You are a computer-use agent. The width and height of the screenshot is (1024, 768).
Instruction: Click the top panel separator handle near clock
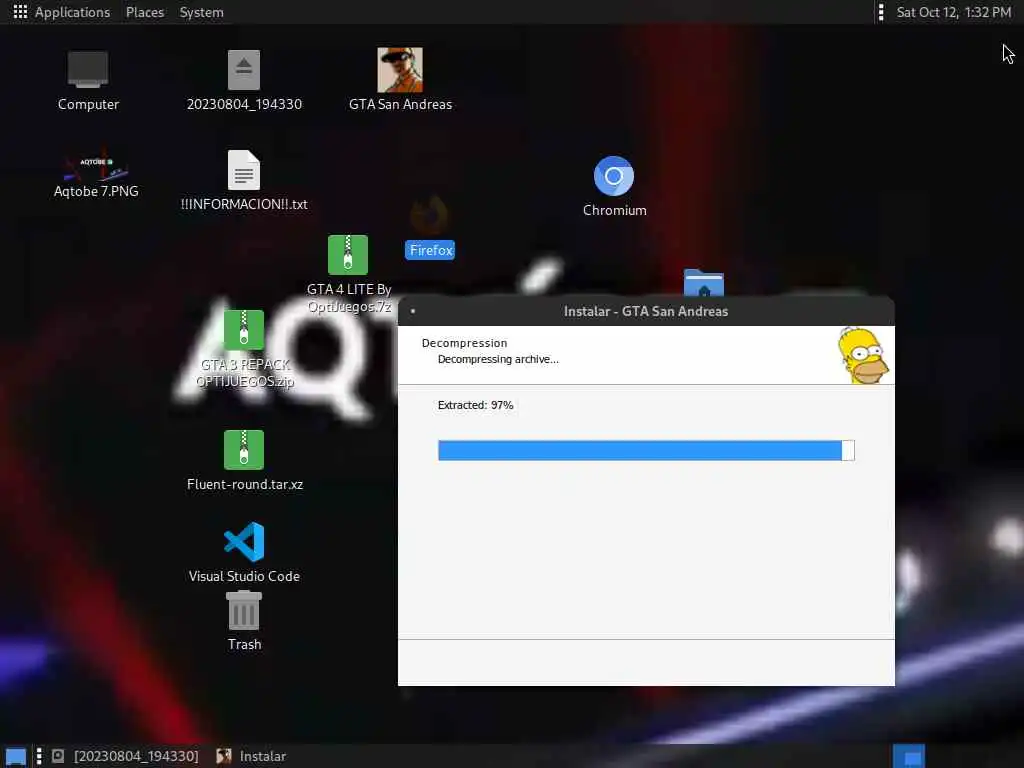(881, 12)
